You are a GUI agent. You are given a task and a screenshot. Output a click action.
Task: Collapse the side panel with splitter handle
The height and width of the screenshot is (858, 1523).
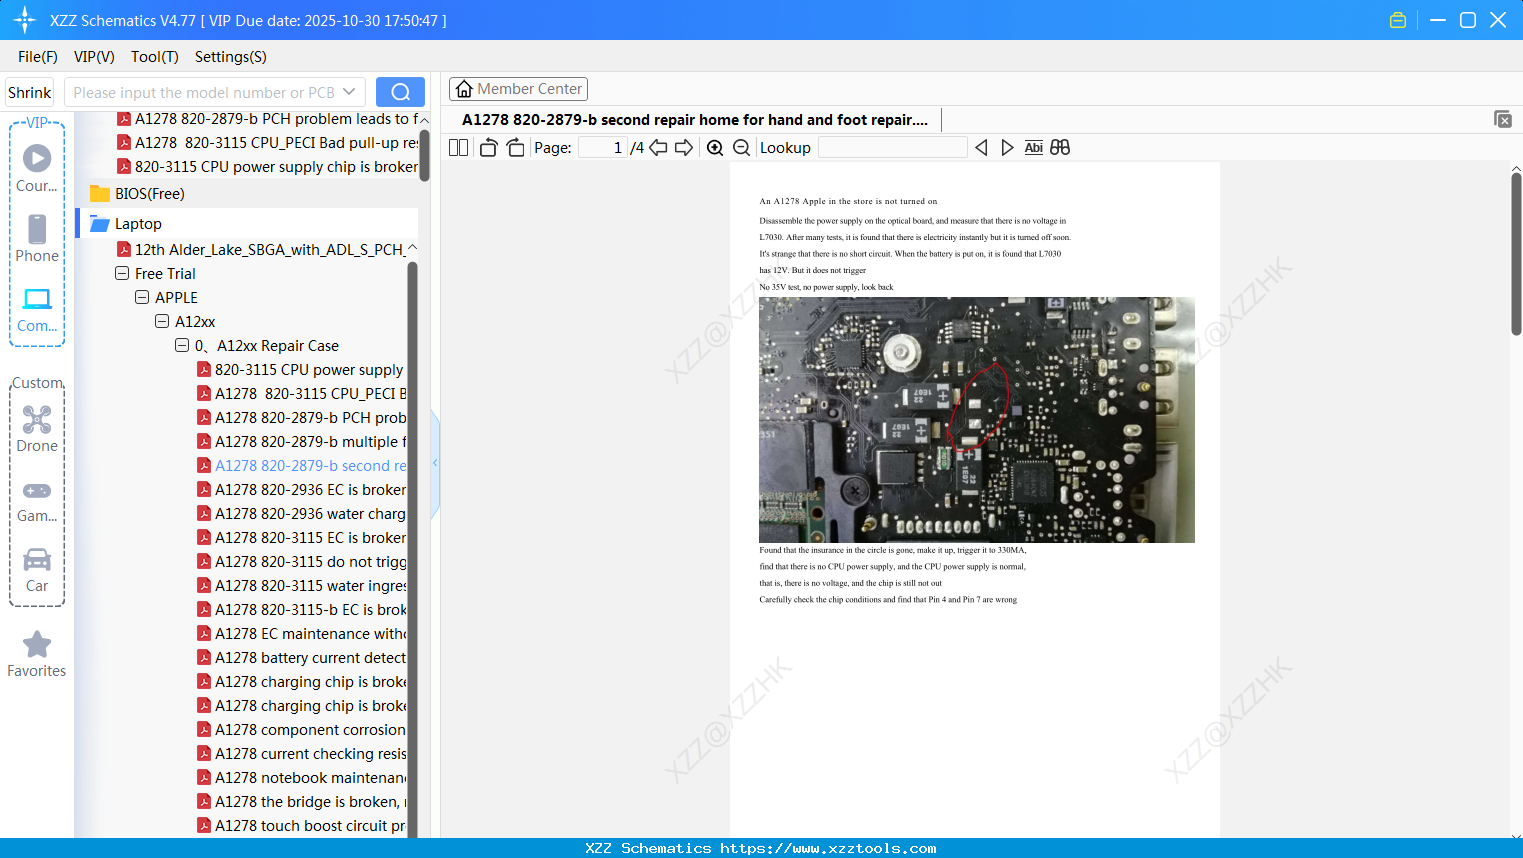click(x=435, y=463)
